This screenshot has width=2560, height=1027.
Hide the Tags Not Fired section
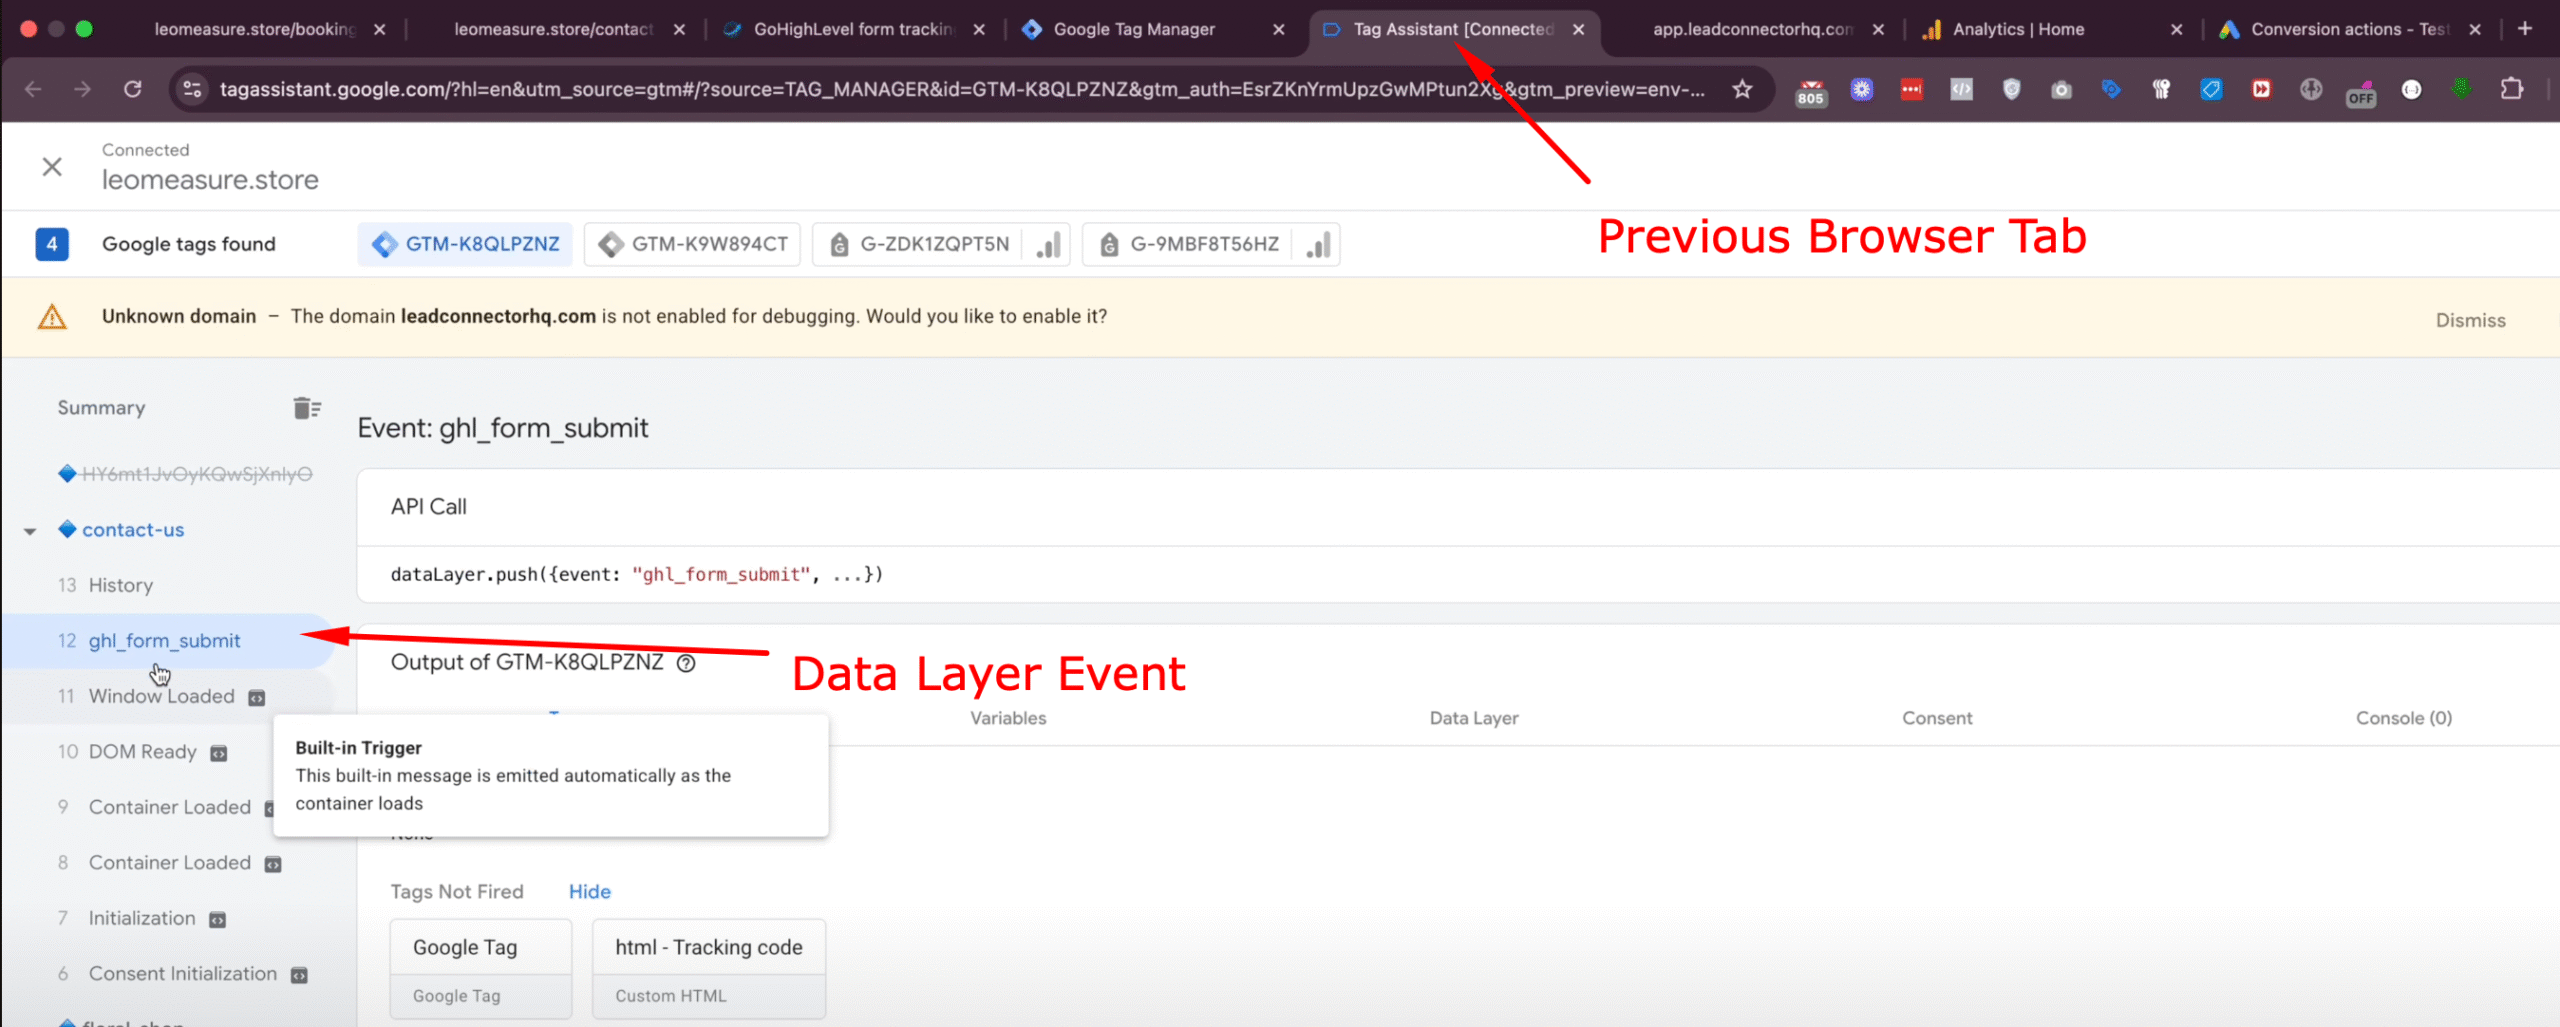click(589, 891)
